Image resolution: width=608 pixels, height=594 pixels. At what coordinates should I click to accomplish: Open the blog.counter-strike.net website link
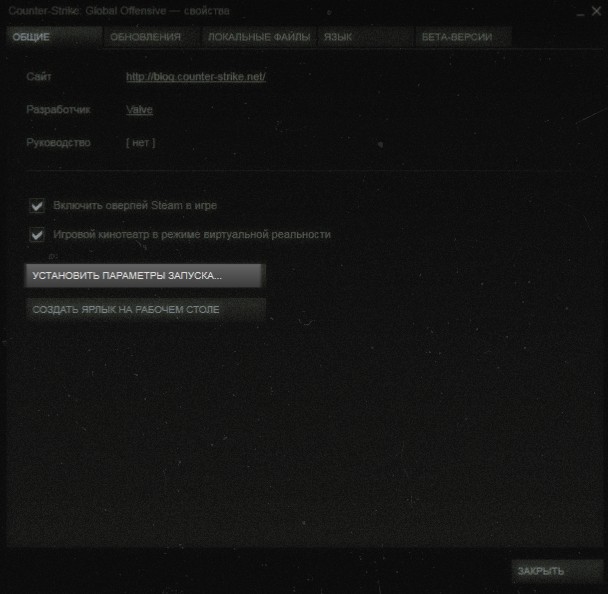196,77
